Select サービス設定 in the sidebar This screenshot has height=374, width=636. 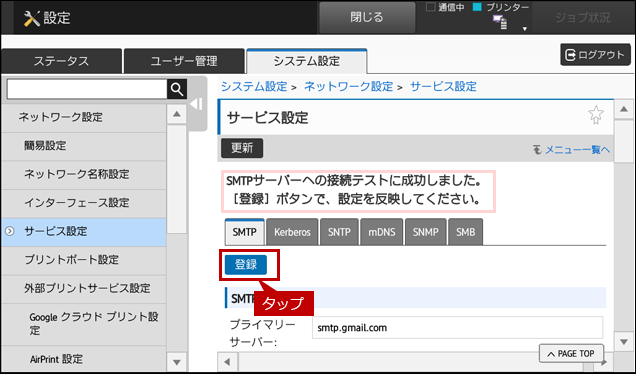84,232
